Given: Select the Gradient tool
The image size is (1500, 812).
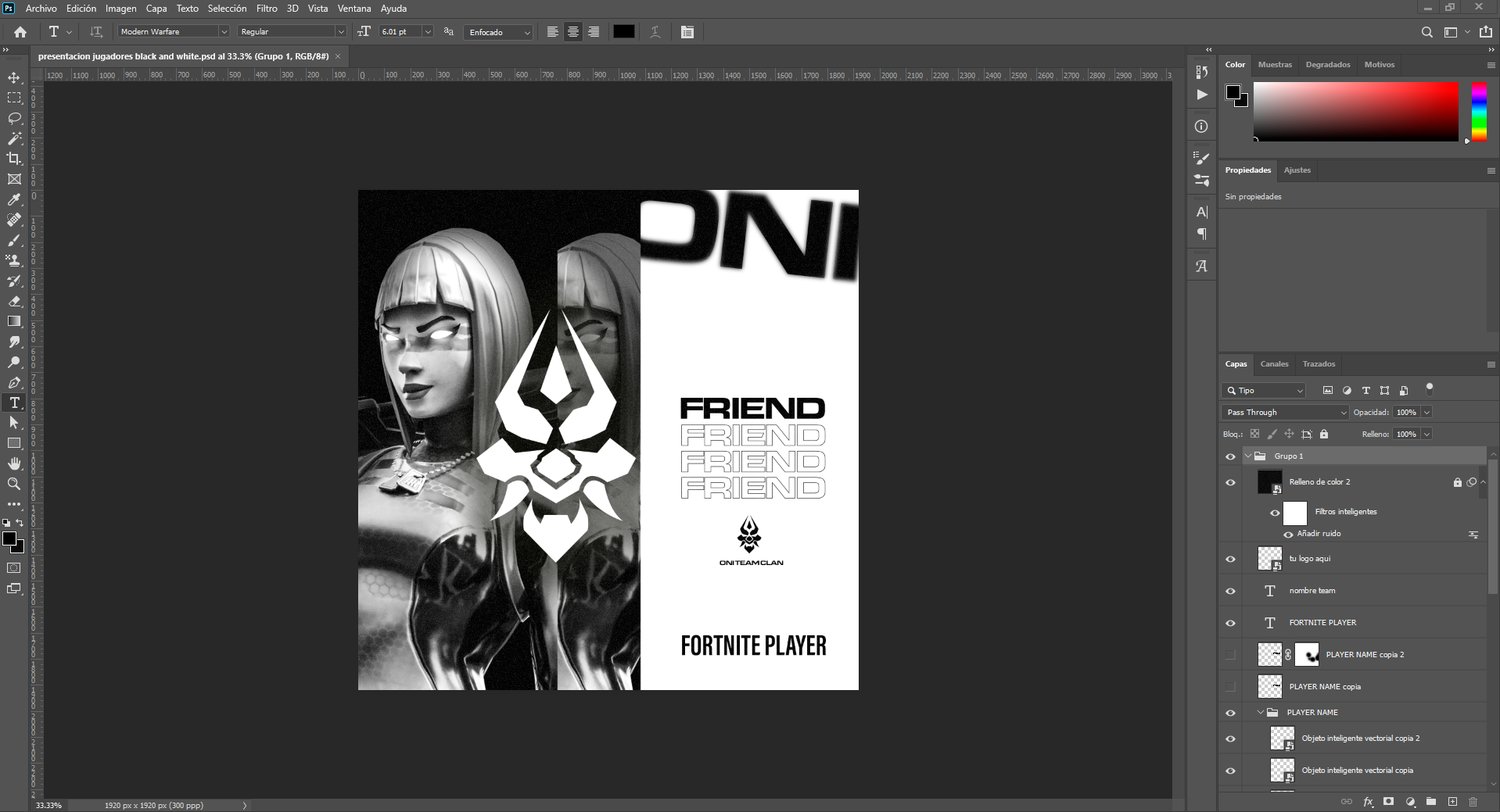Looking at the screenshot, I should point(14,321).
